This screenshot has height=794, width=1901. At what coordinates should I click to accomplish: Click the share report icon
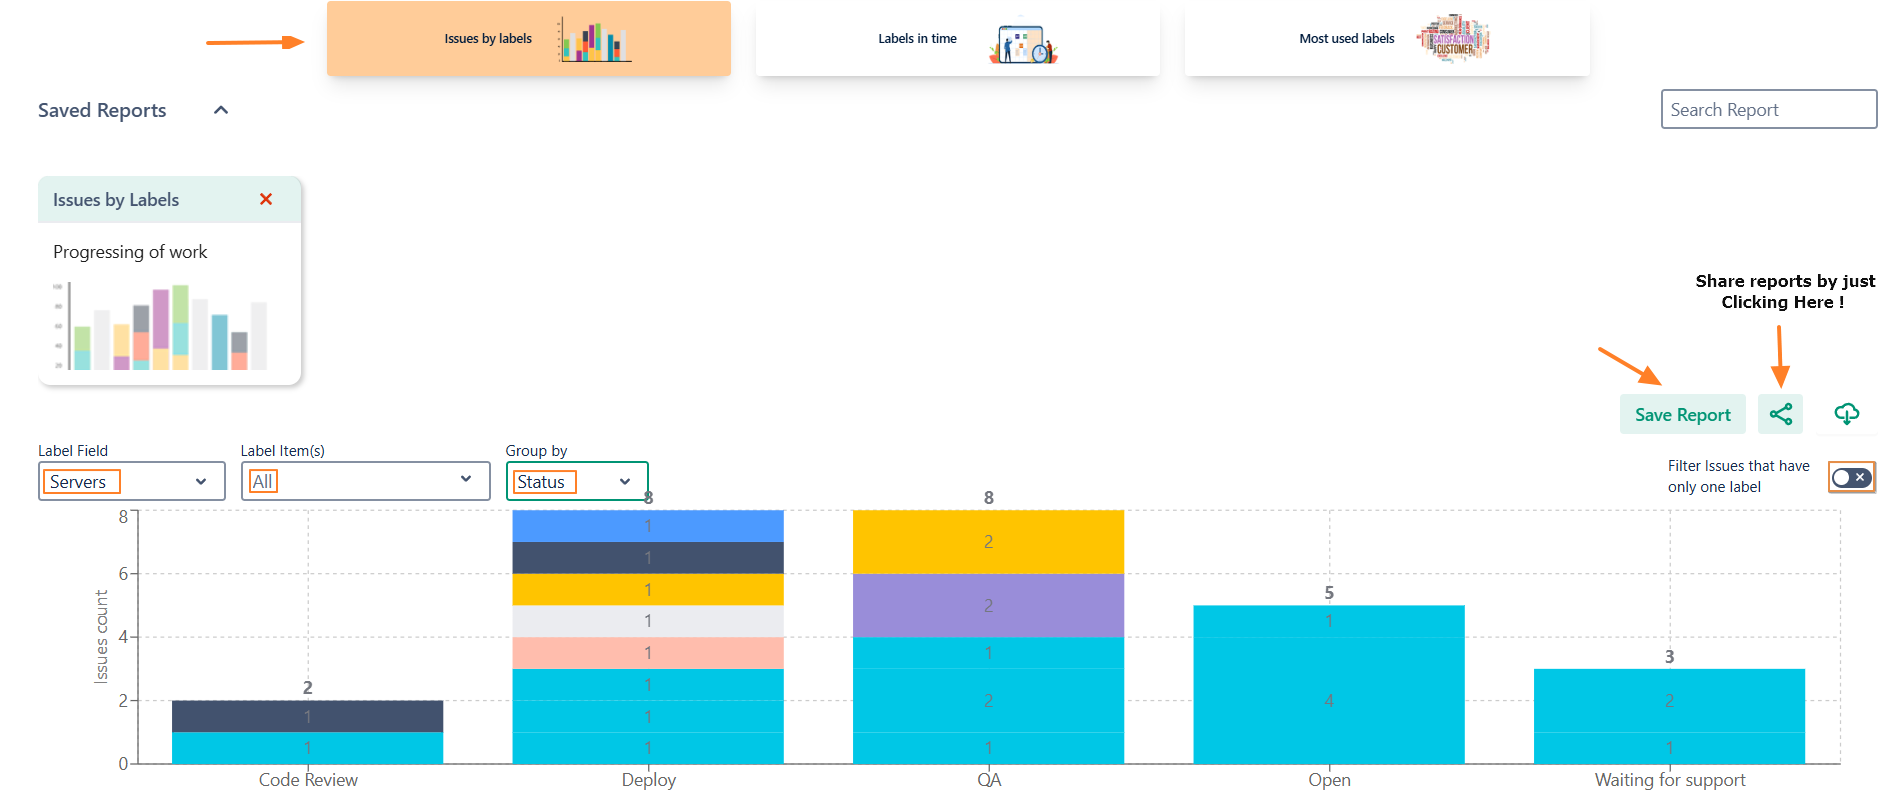click(x=1780, y=414)
